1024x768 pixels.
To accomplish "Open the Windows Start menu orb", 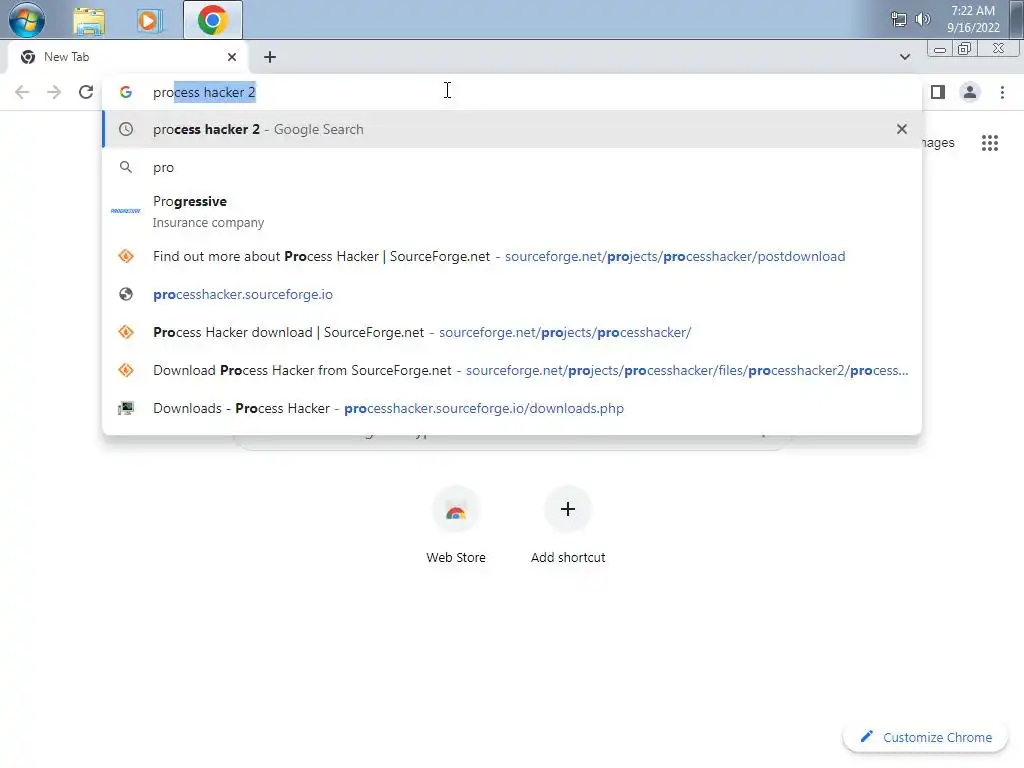I will coord(27,20).
